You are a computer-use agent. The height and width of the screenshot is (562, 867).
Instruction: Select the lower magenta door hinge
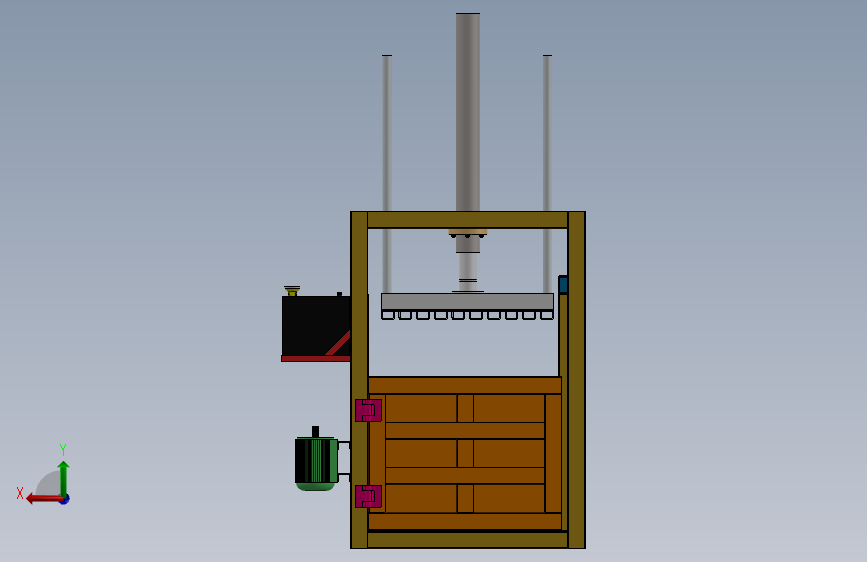click(368, 496)
